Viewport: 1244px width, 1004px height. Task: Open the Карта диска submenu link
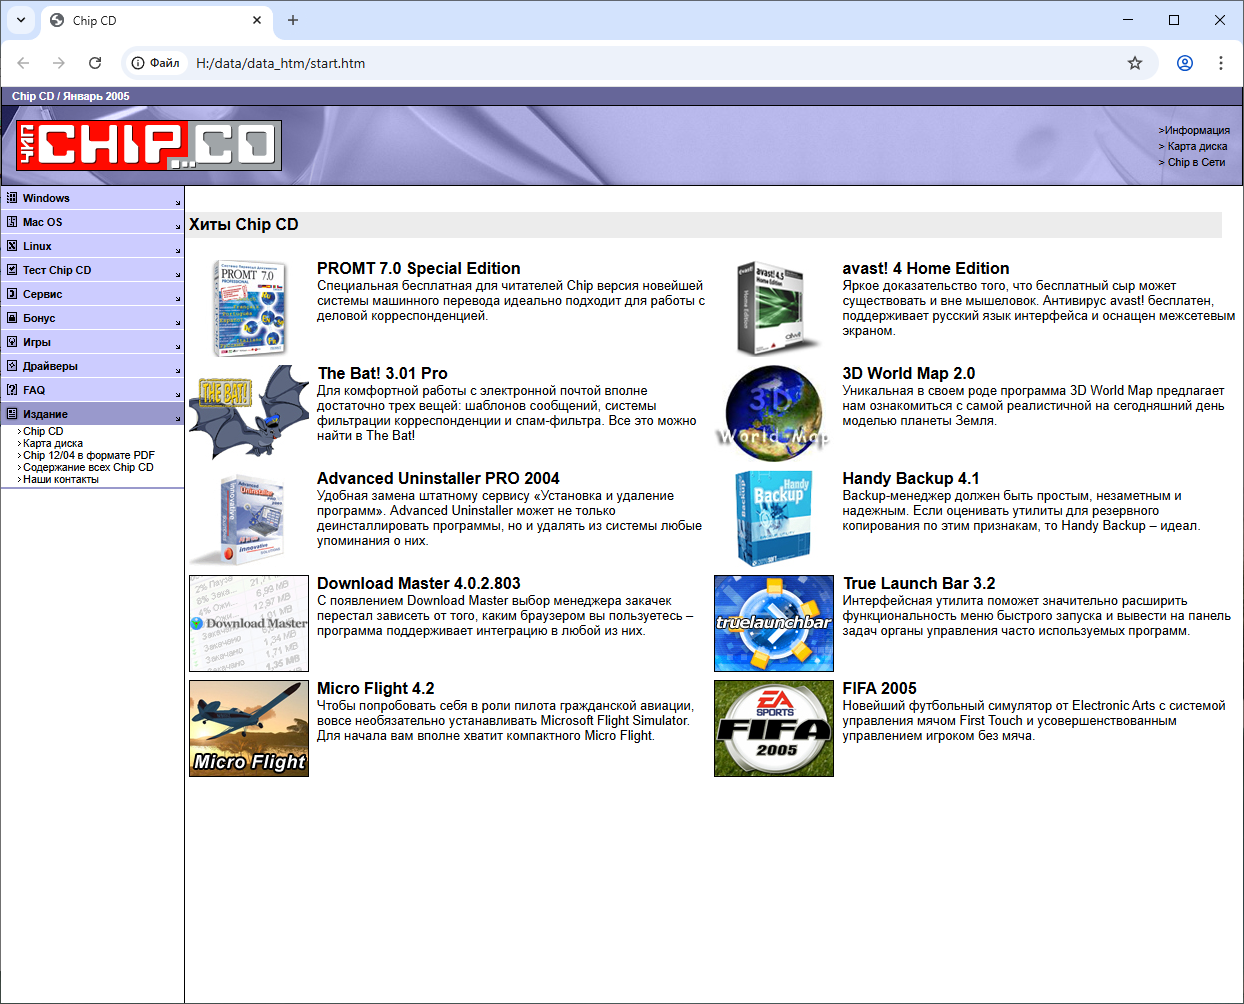pos(53,444)
